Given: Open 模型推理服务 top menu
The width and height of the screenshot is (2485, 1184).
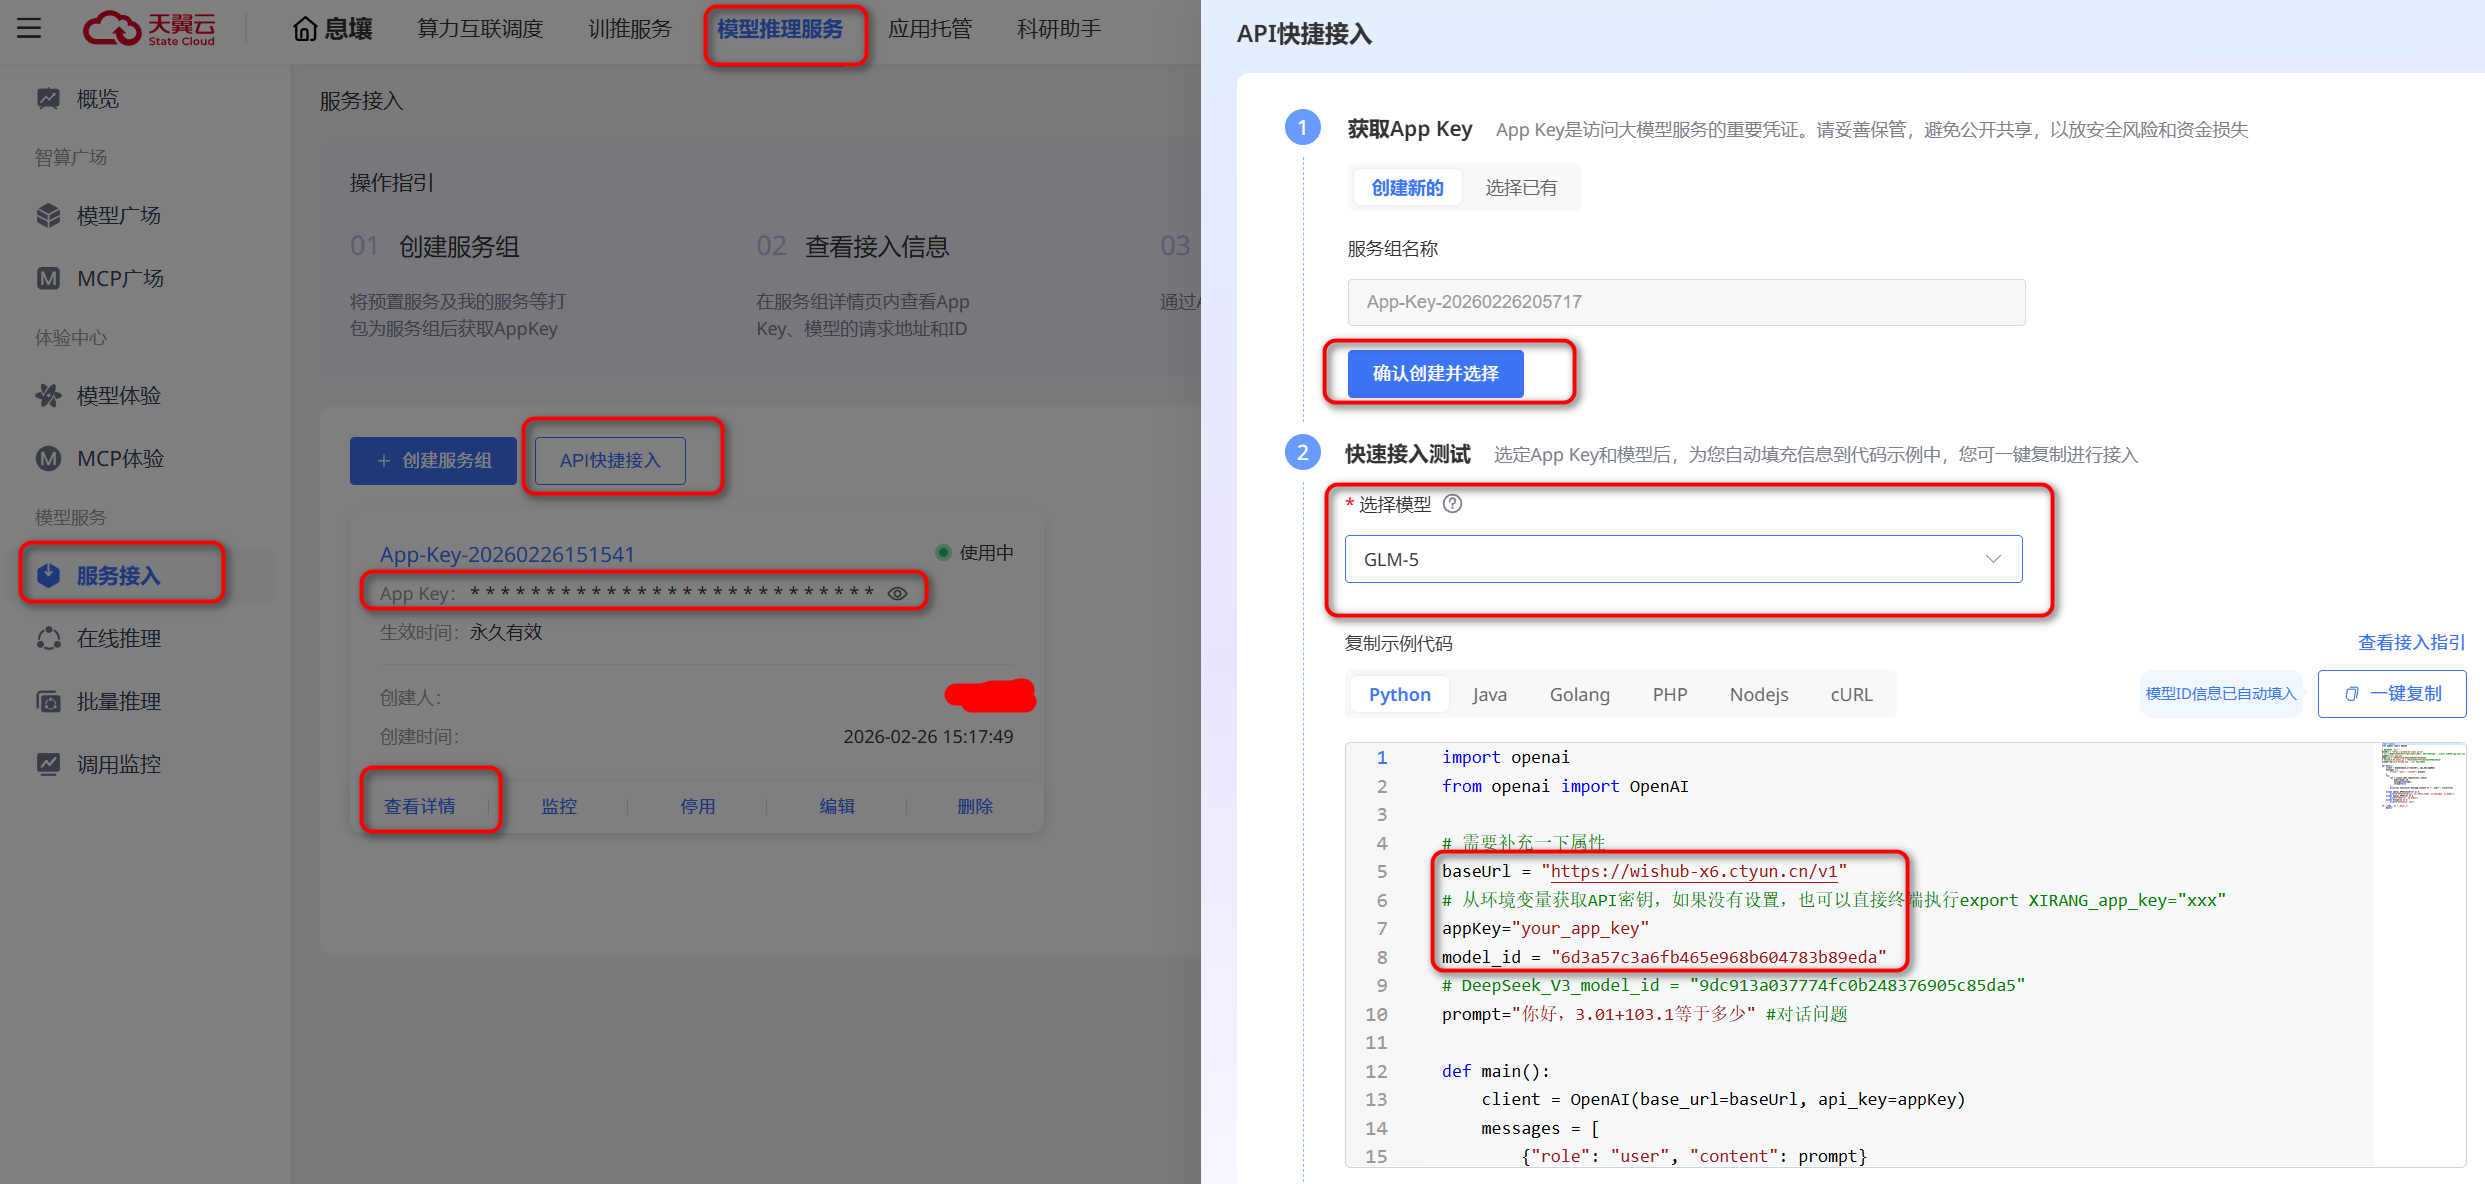Looking at the screenshot, I should click(x=780, y=29).
